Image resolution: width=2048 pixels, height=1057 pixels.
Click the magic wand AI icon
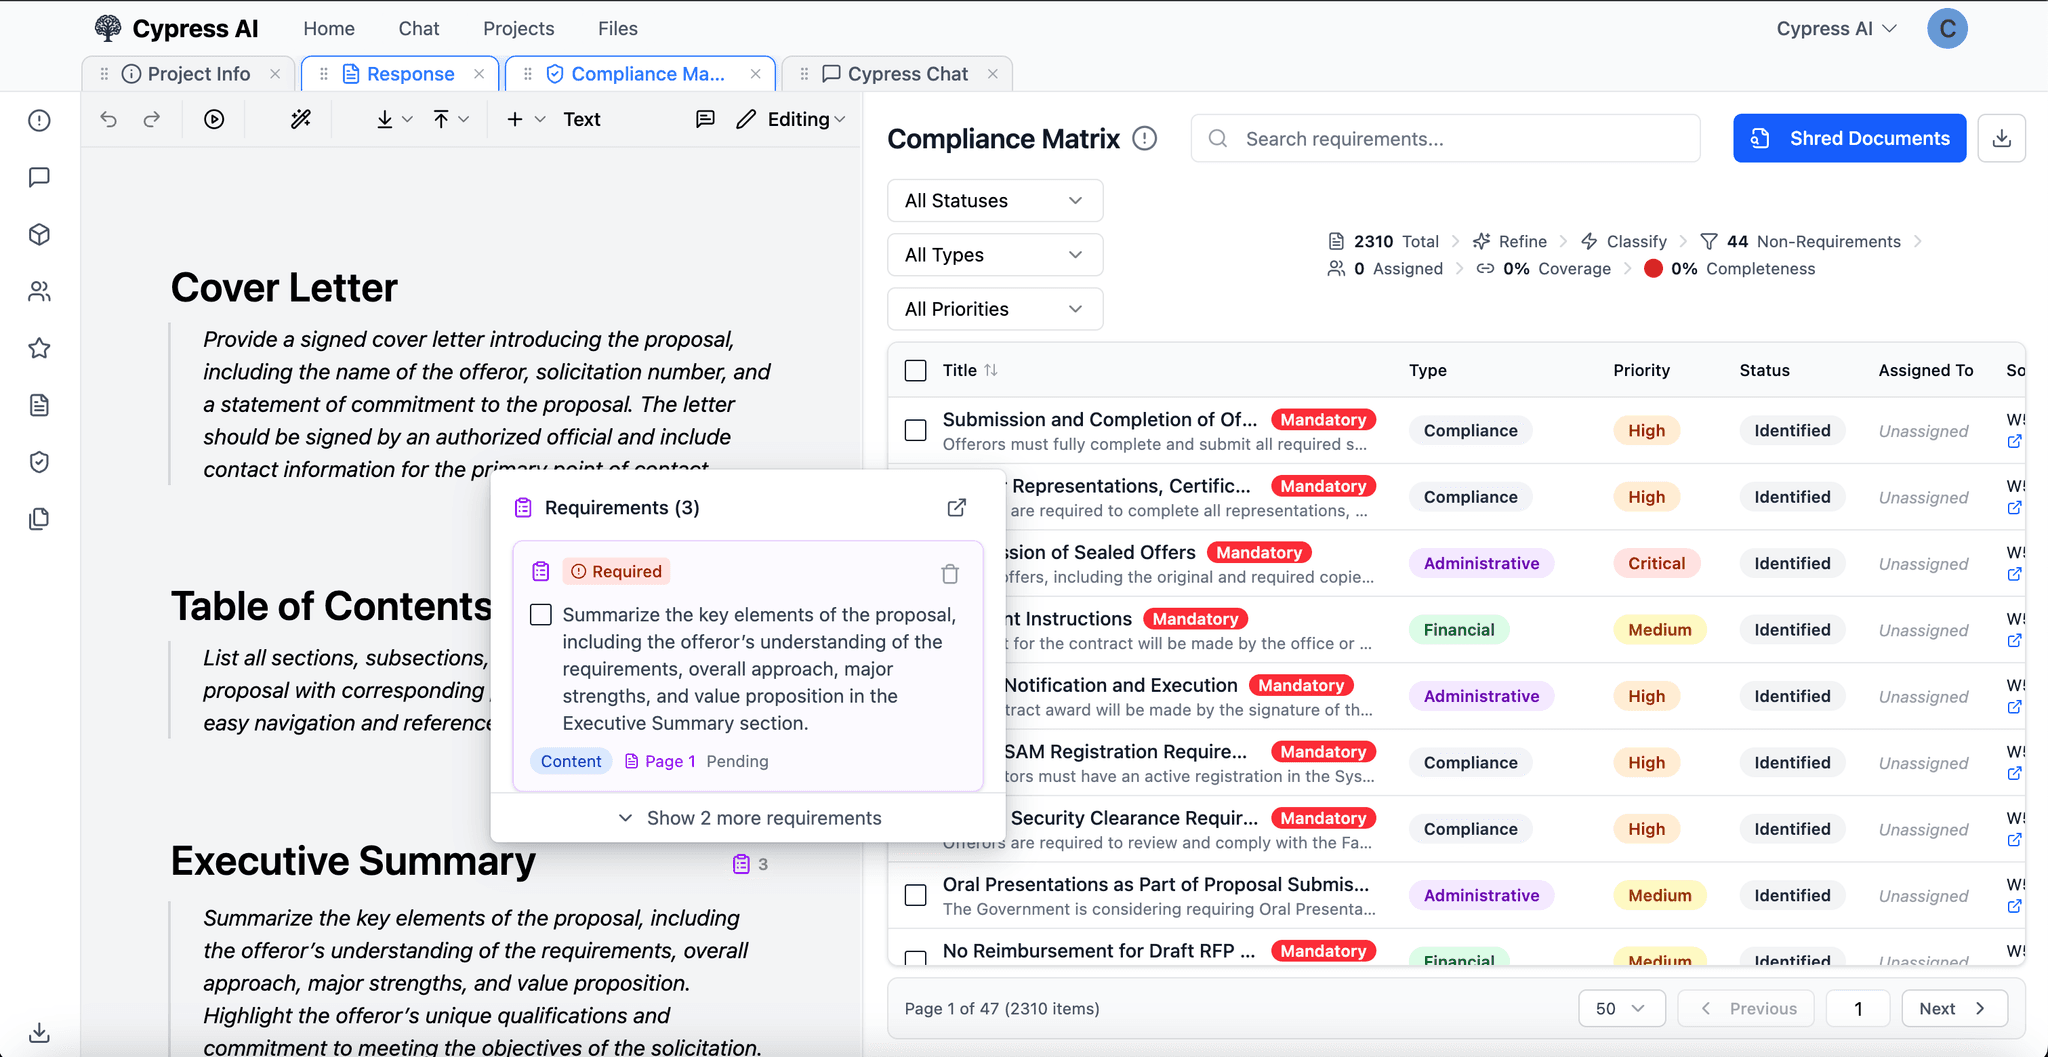(x=301, y=119)
